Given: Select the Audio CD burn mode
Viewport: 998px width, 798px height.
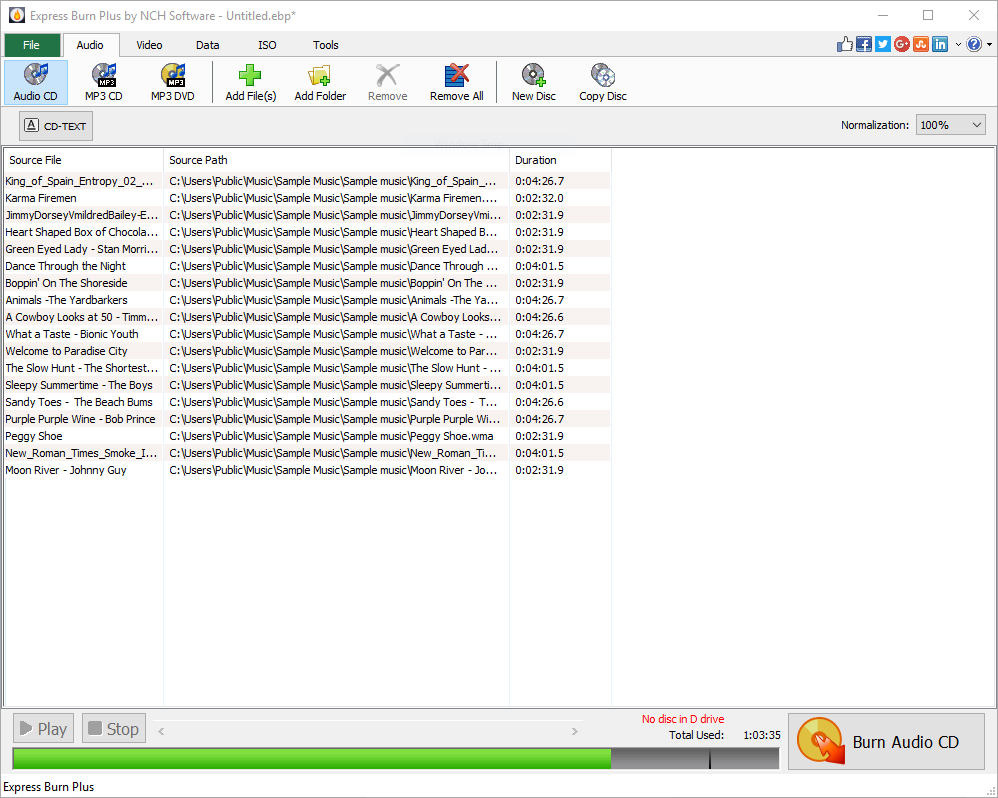Looking at the screenshot, I should [36, 81].
